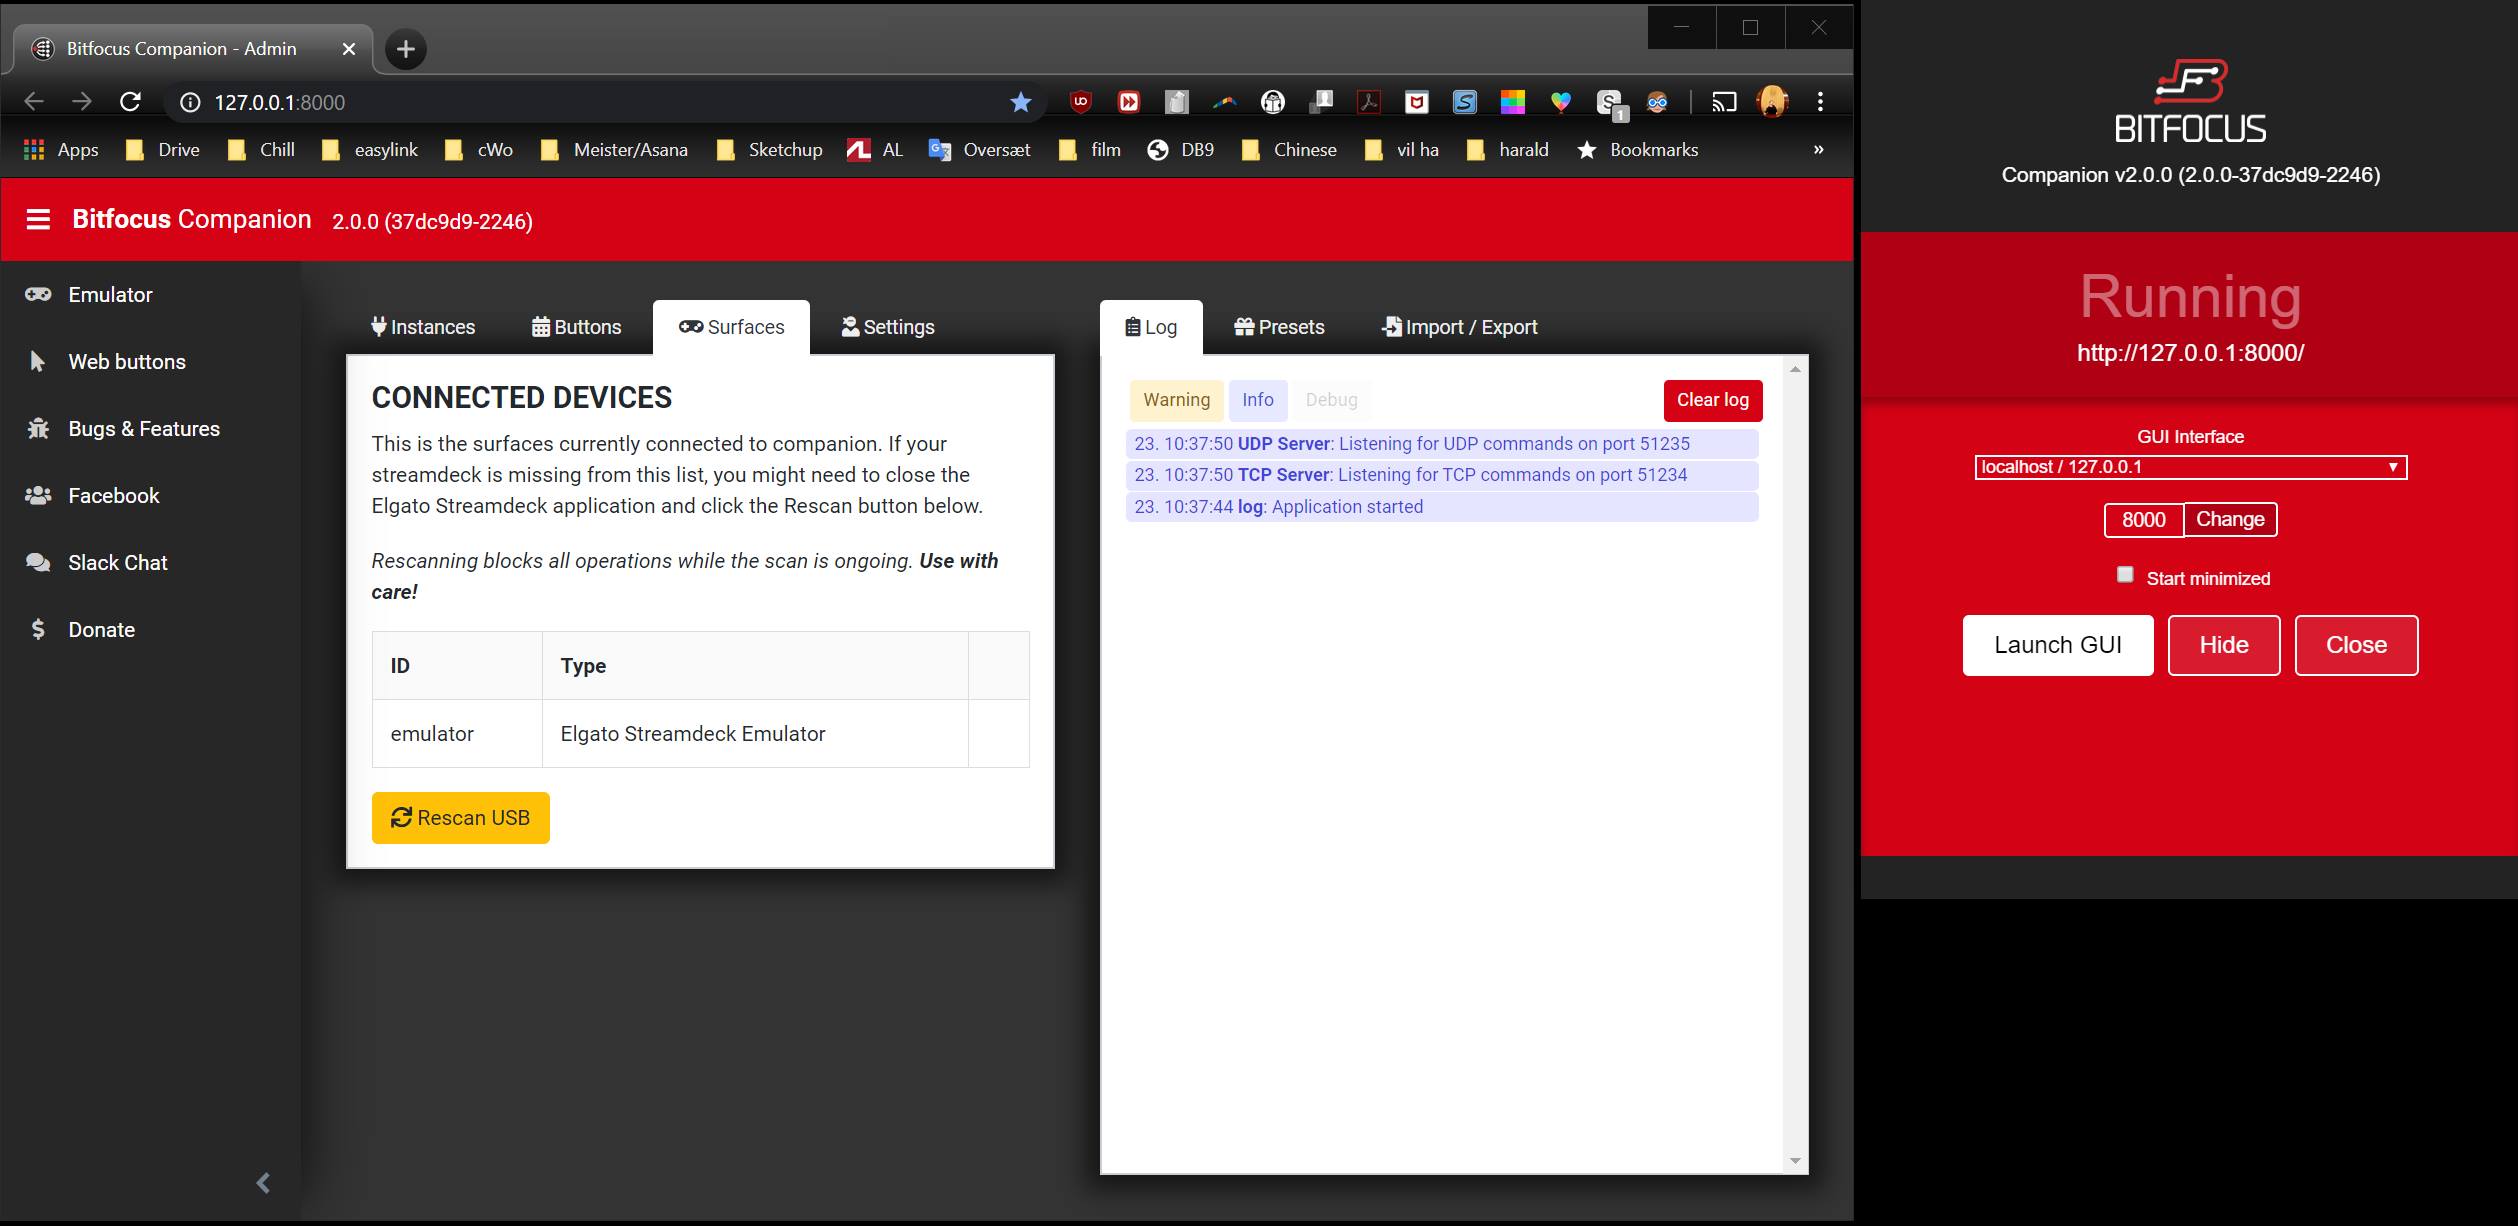Toggle the Info log filter
The width and height of the screenshot is (2518, 1226).
click(x=1258, y=400)
